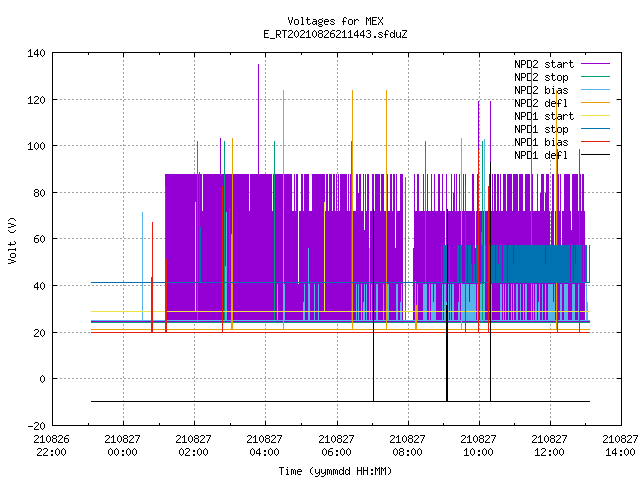640x480 pixels.
Task: Click the y-axis tick value 100
Action: click(x=36, y=146)
